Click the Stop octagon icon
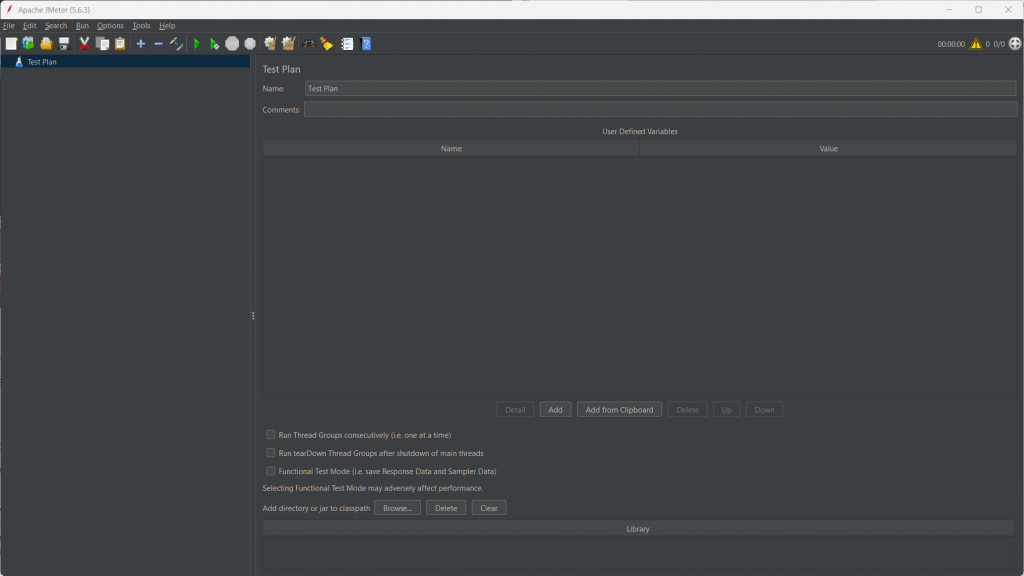This screenshot has width=1024, height=576. pos(232,44)
